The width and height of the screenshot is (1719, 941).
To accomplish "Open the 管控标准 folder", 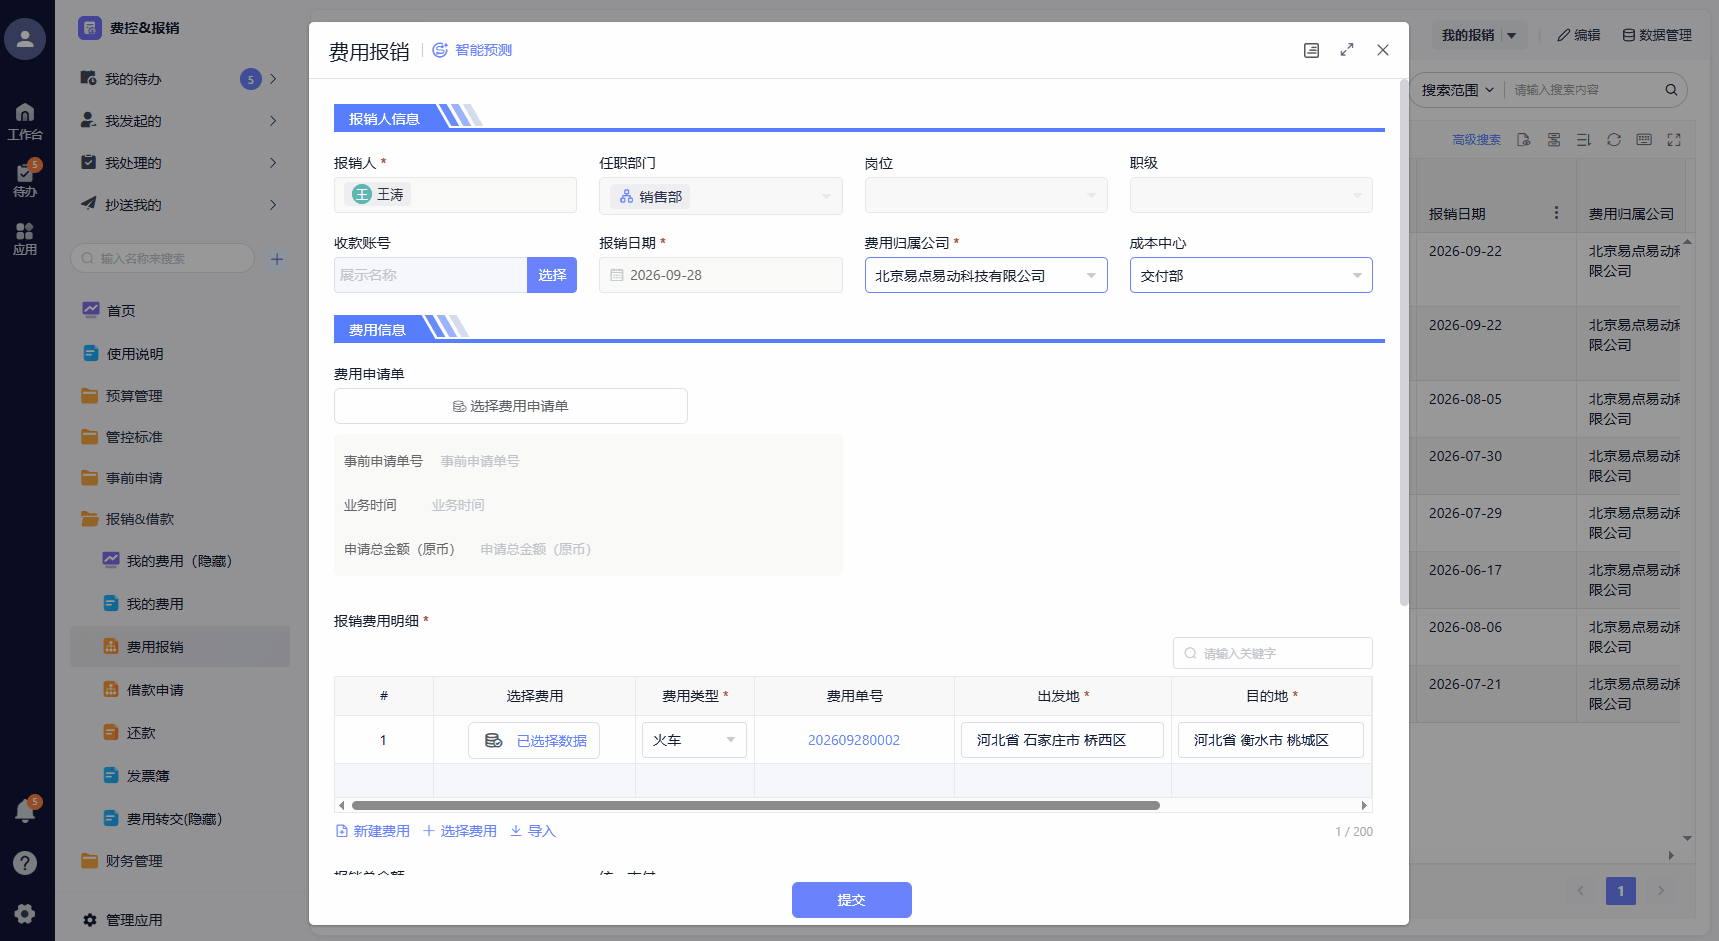I will coord(180,437).
